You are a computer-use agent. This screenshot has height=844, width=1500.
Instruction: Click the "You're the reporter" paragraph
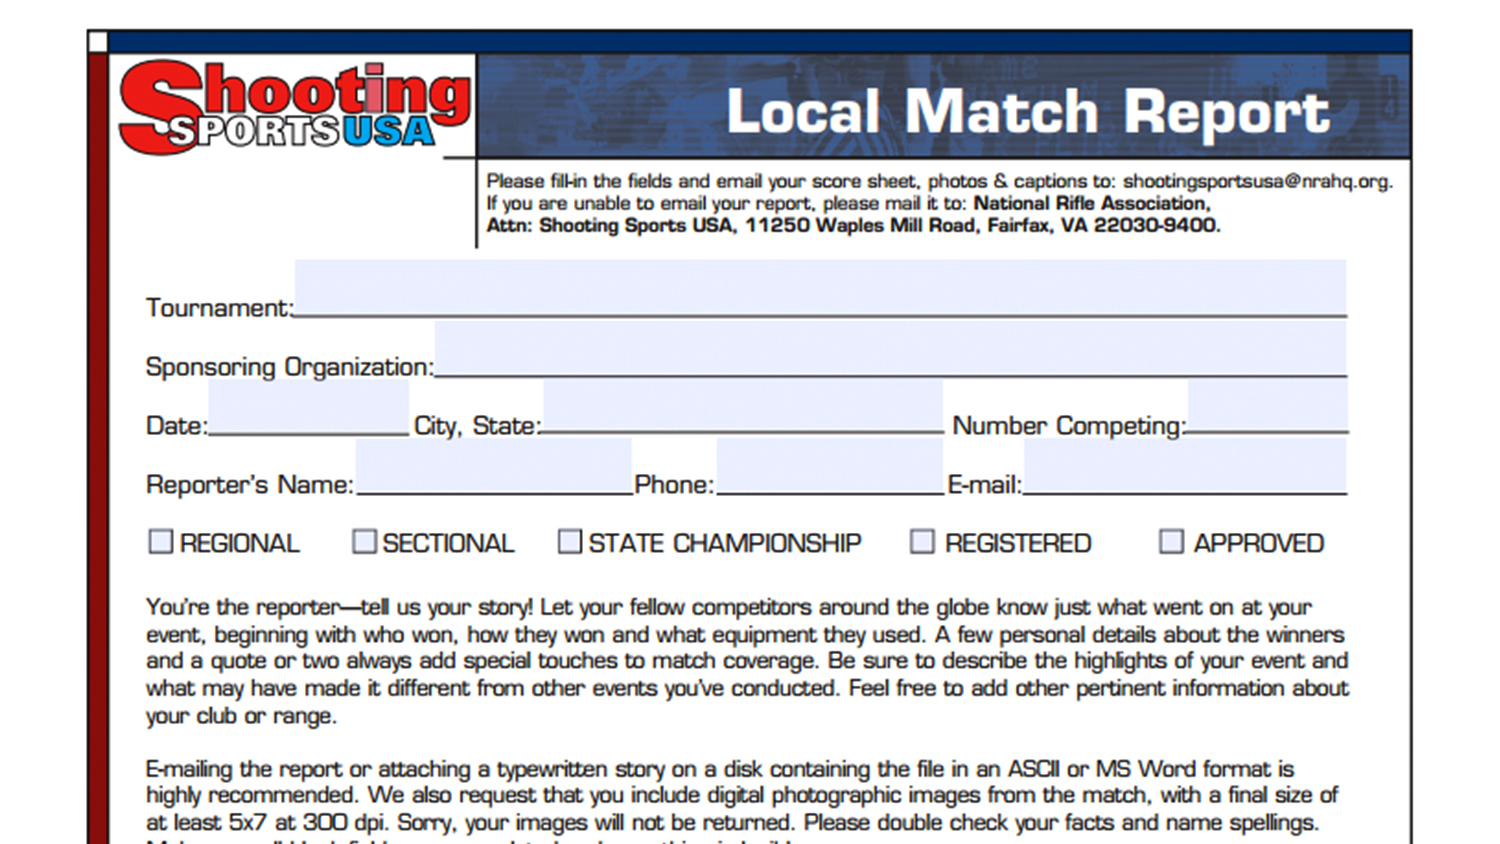click(746, 661)
